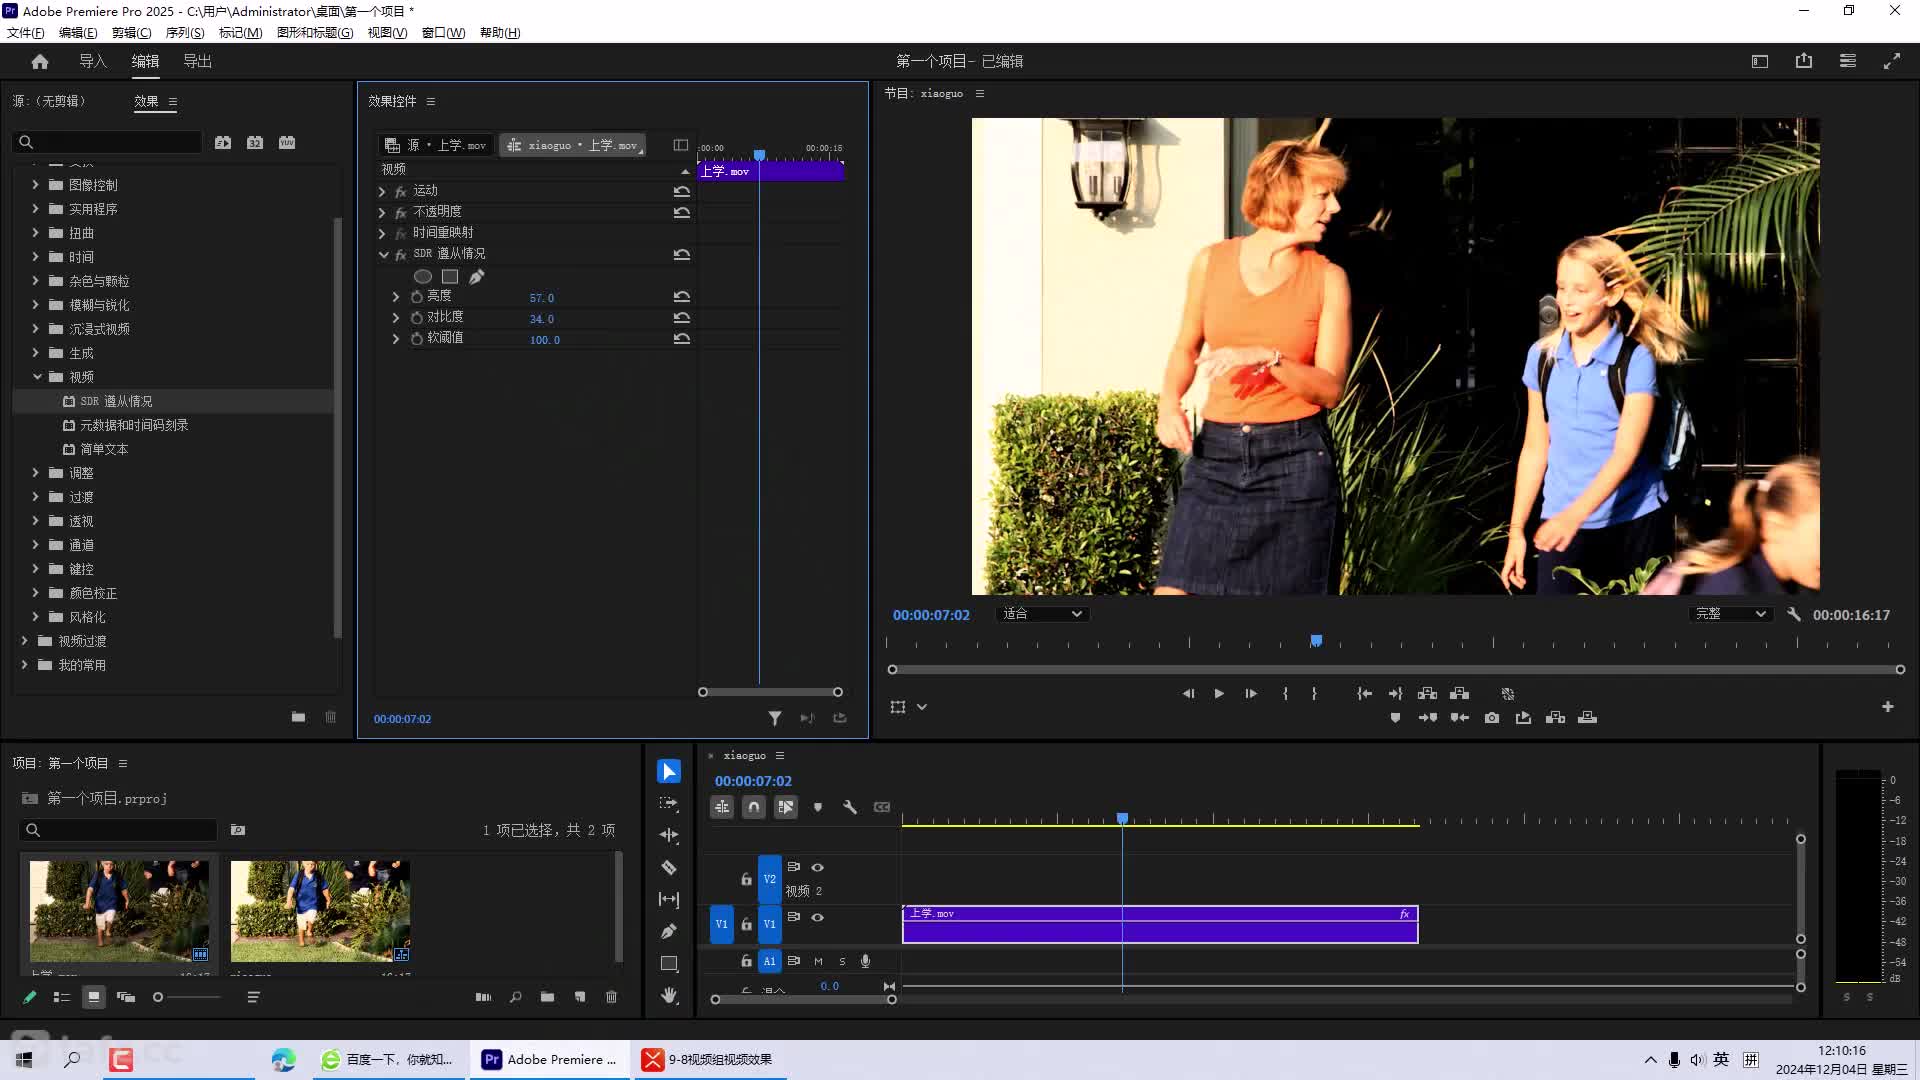1920x1080 pixels.
Task: Click Mark In bracket button
Action: [1285, 694]
